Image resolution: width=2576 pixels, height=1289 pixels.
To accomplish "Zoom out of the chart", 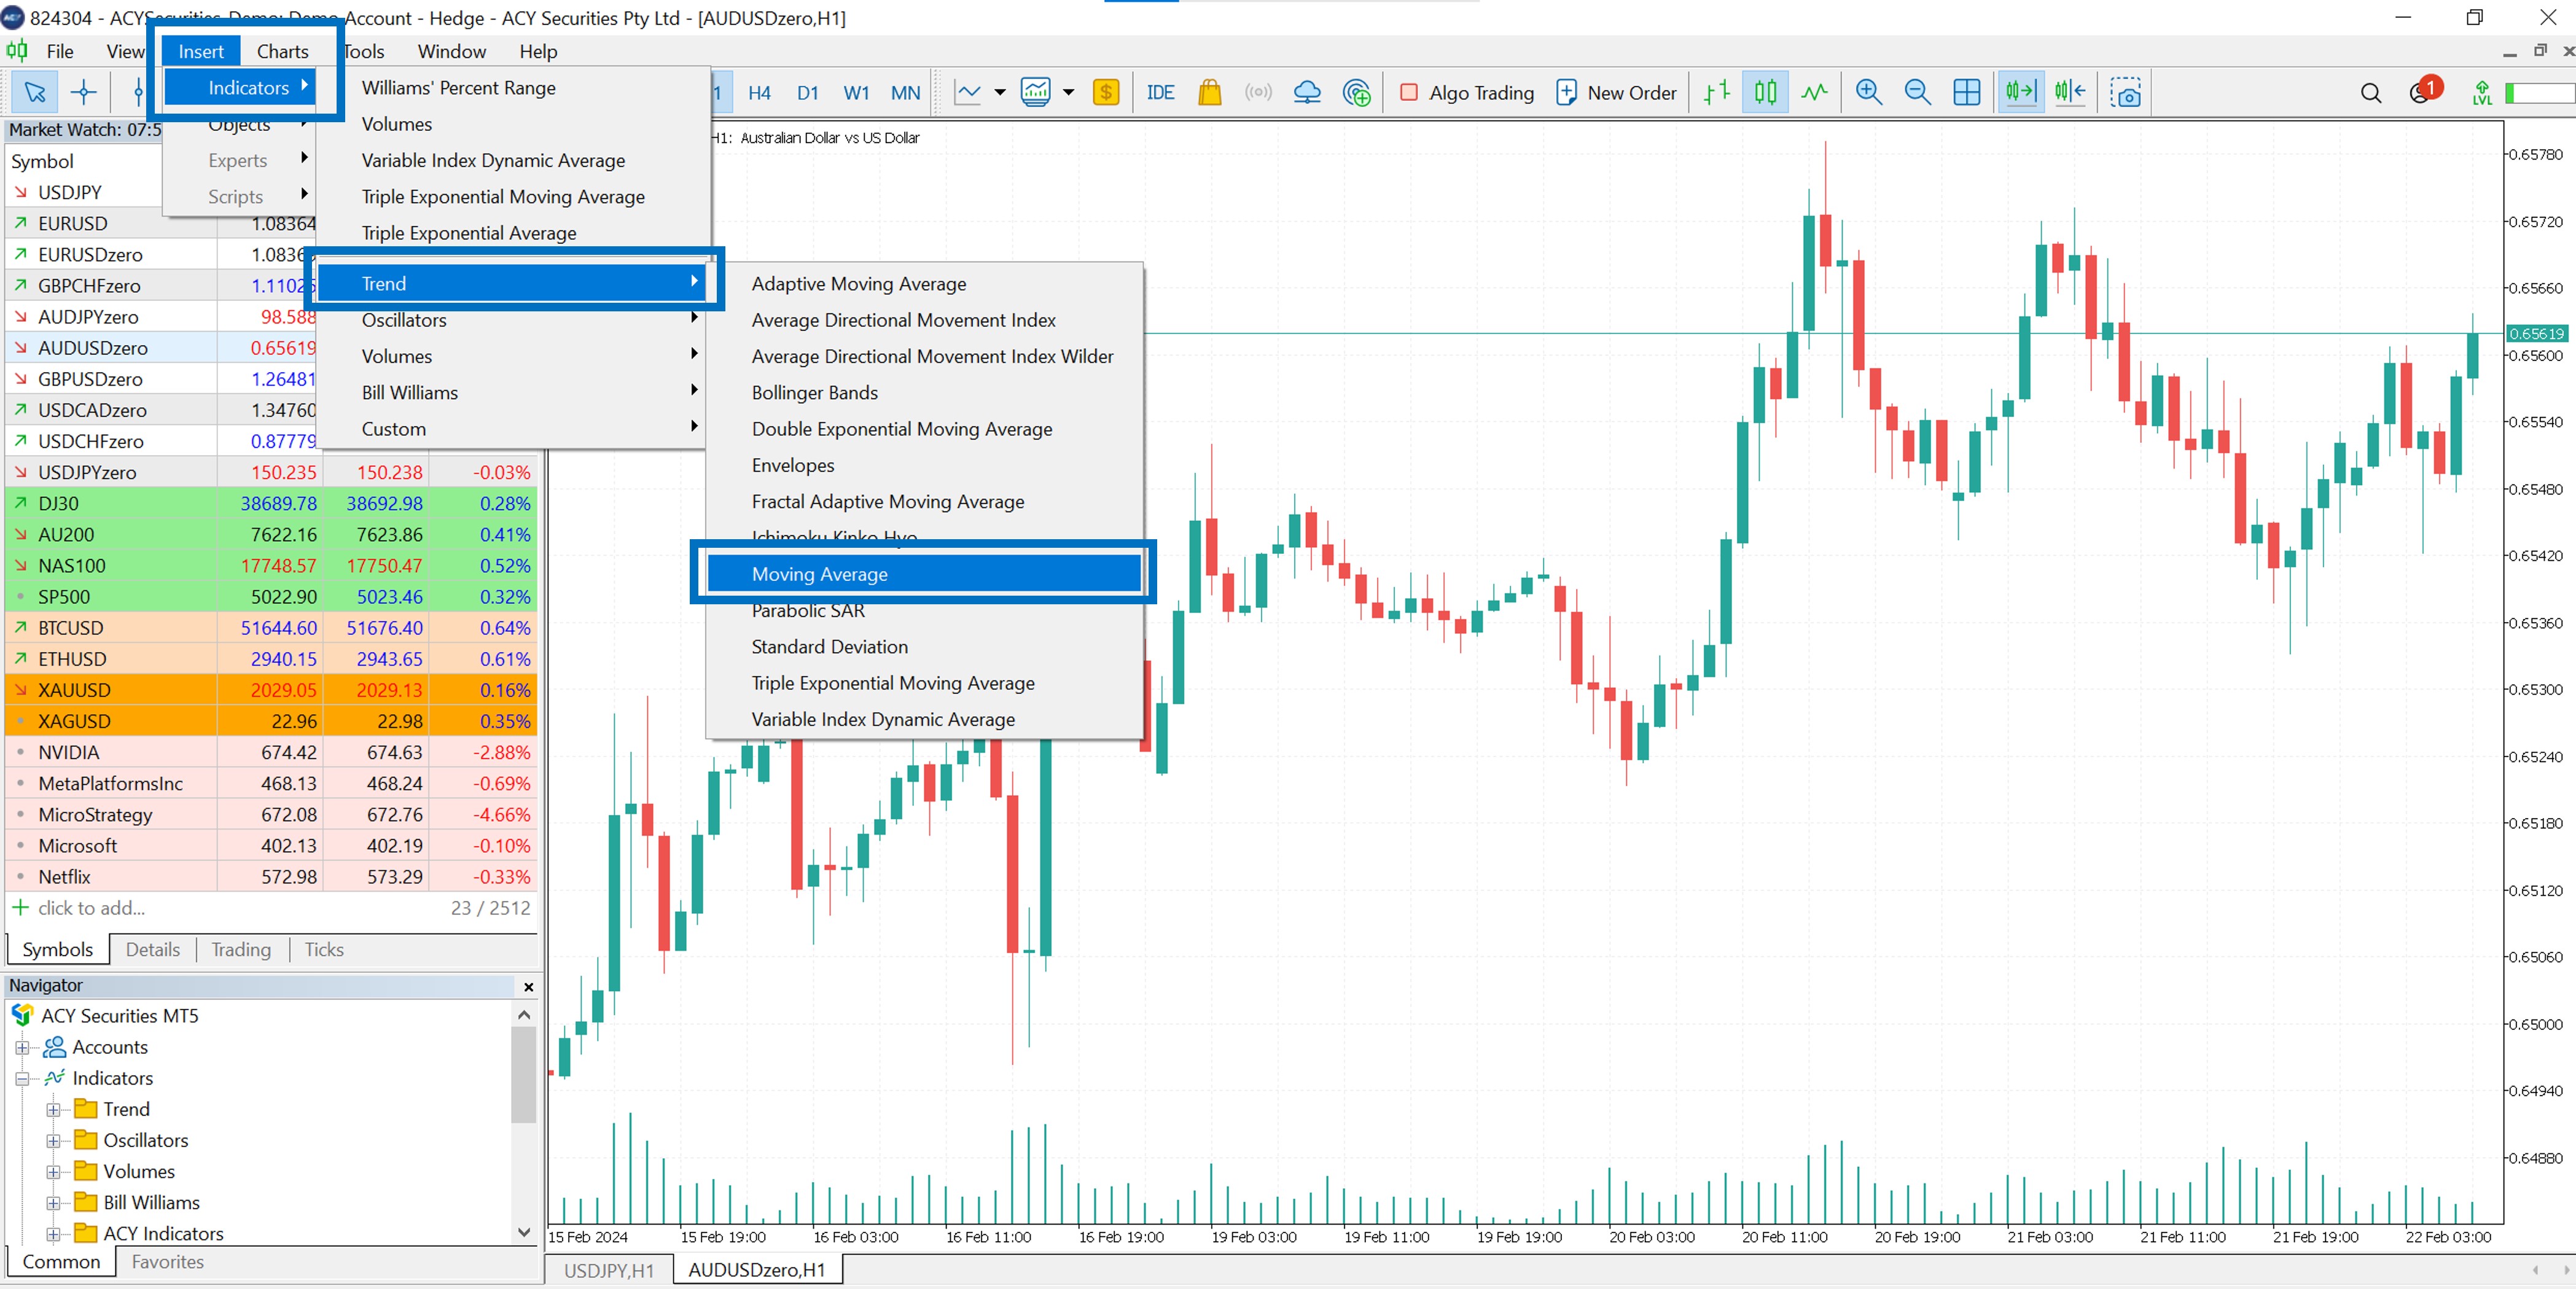I will (1917, 92).
